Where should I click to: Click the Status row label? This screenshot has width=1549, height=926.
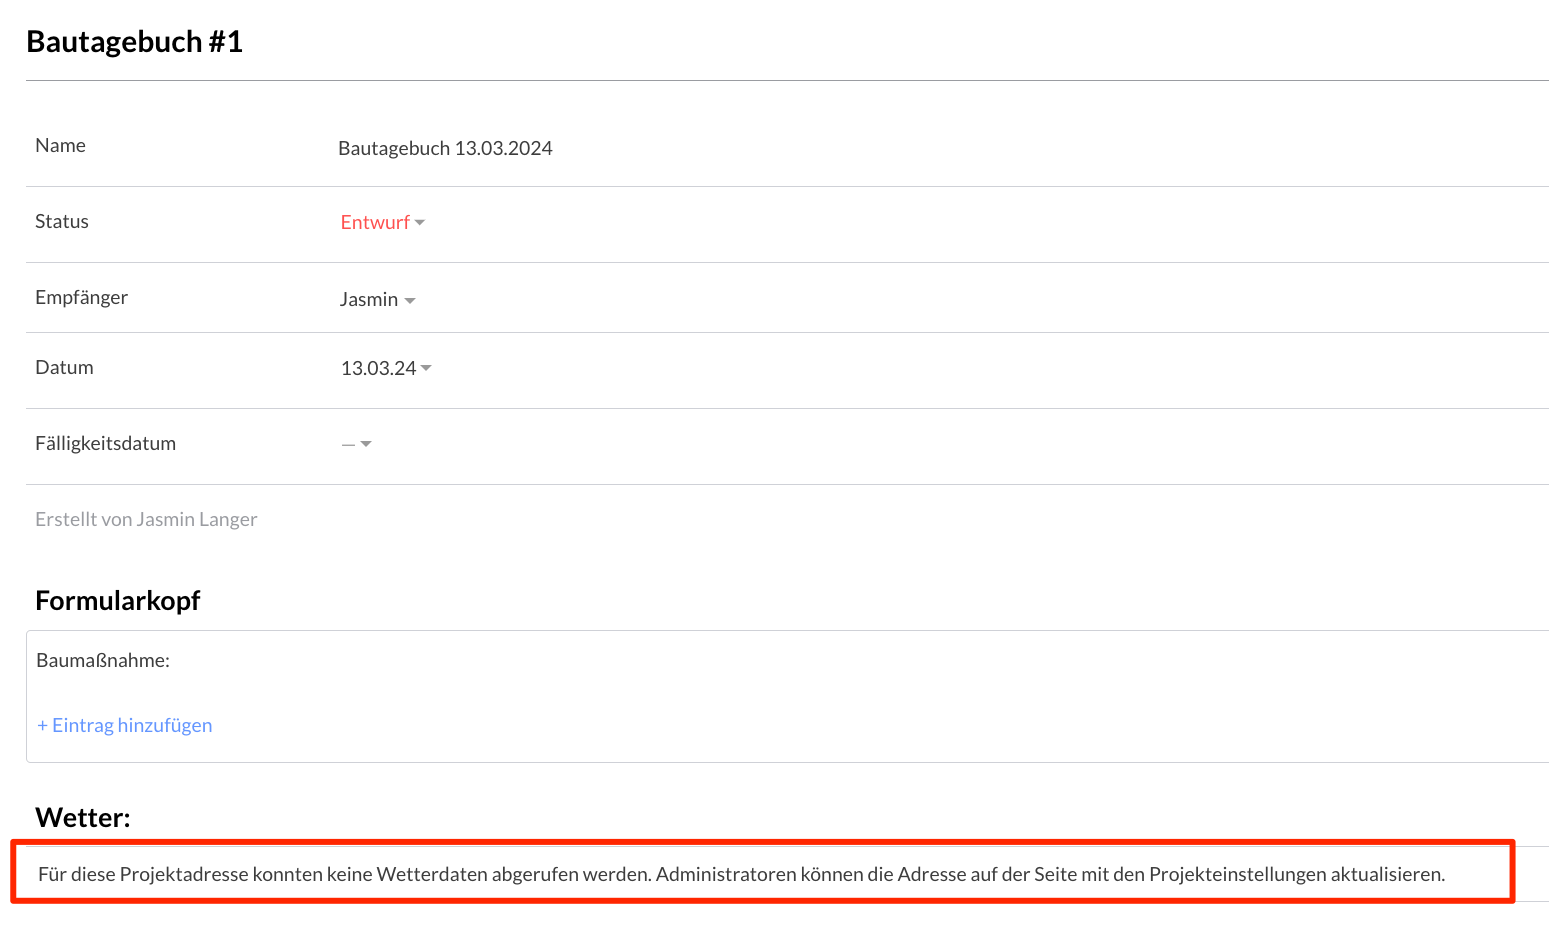point(62,222)
